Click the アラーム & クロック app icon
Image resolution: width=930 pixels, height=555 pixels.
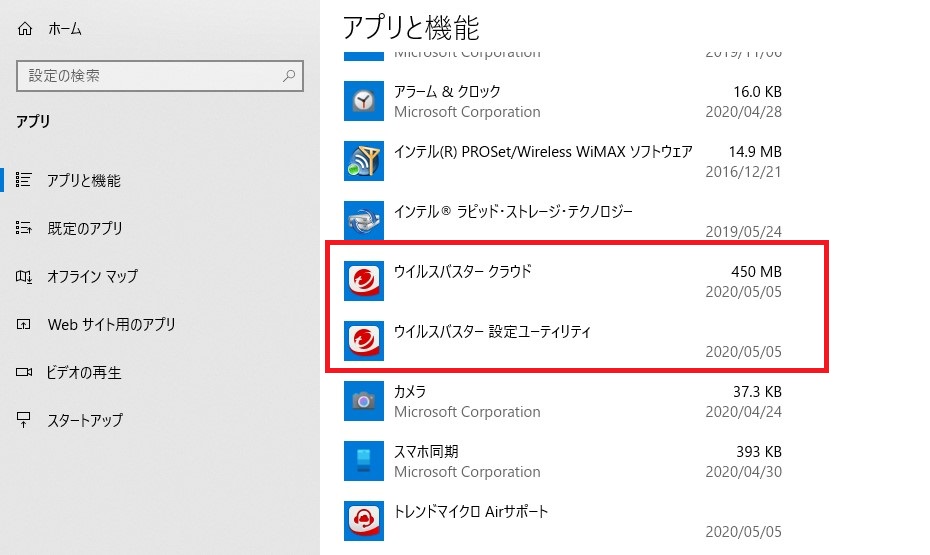pos(364,101)
